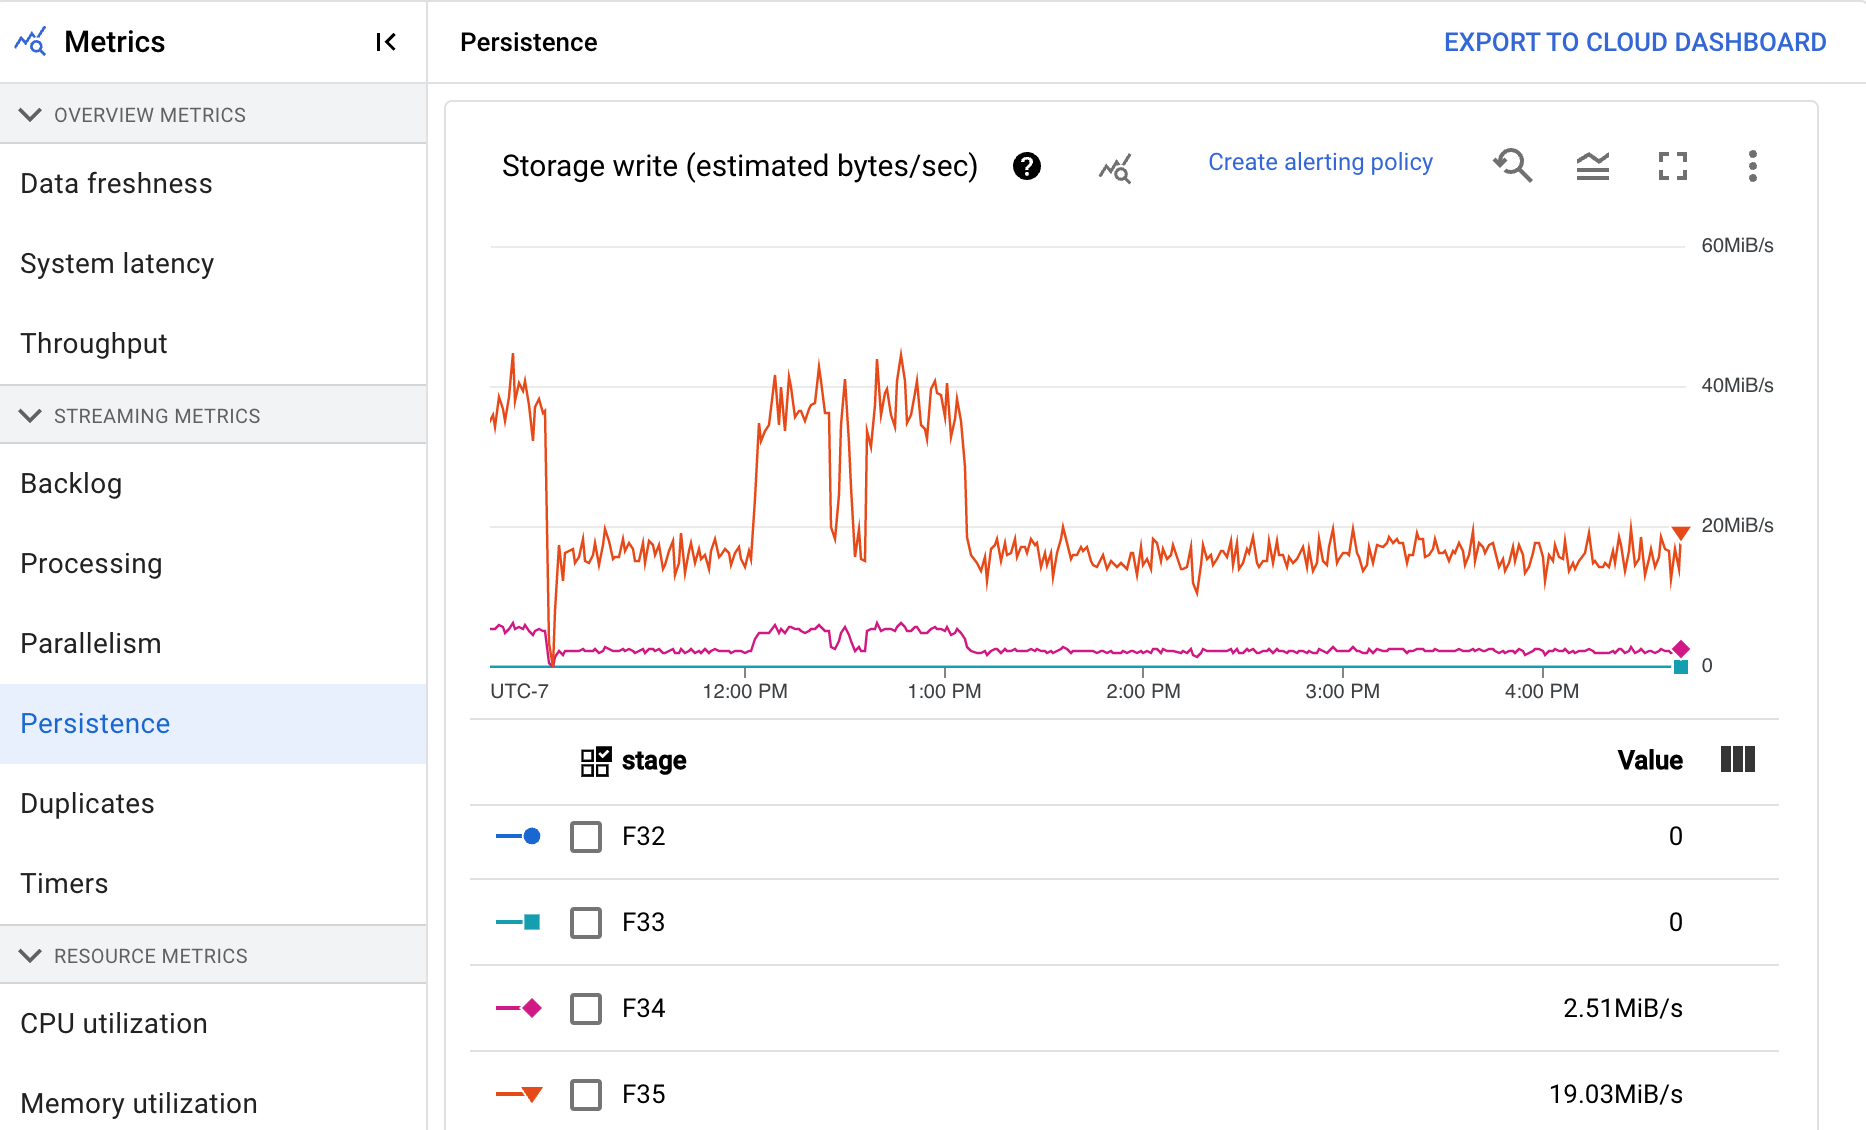Click the Storage write help icon
1866x1130 pixels.
pyautogui.click(x=1026, y=167)
